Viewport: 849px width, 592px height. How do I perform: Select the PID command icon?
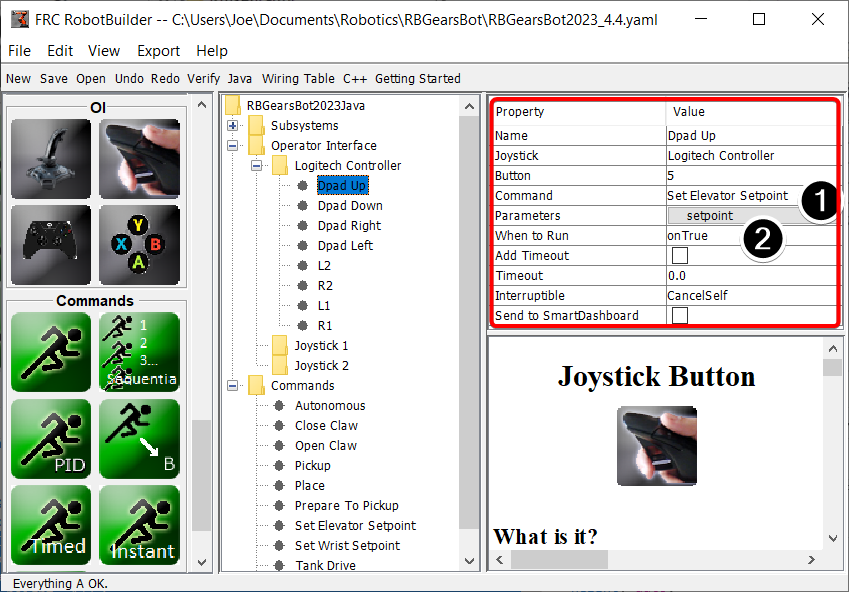pyautogui.click(x=50, y=438)
